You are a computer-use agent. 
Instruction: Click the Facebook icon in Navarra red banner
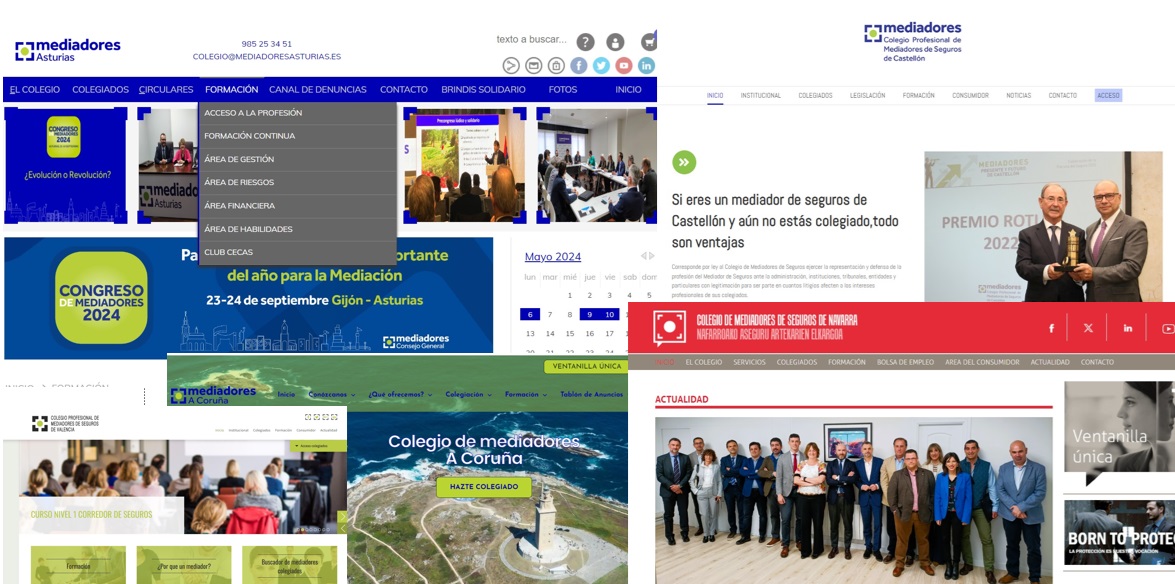pos(1051,328)
